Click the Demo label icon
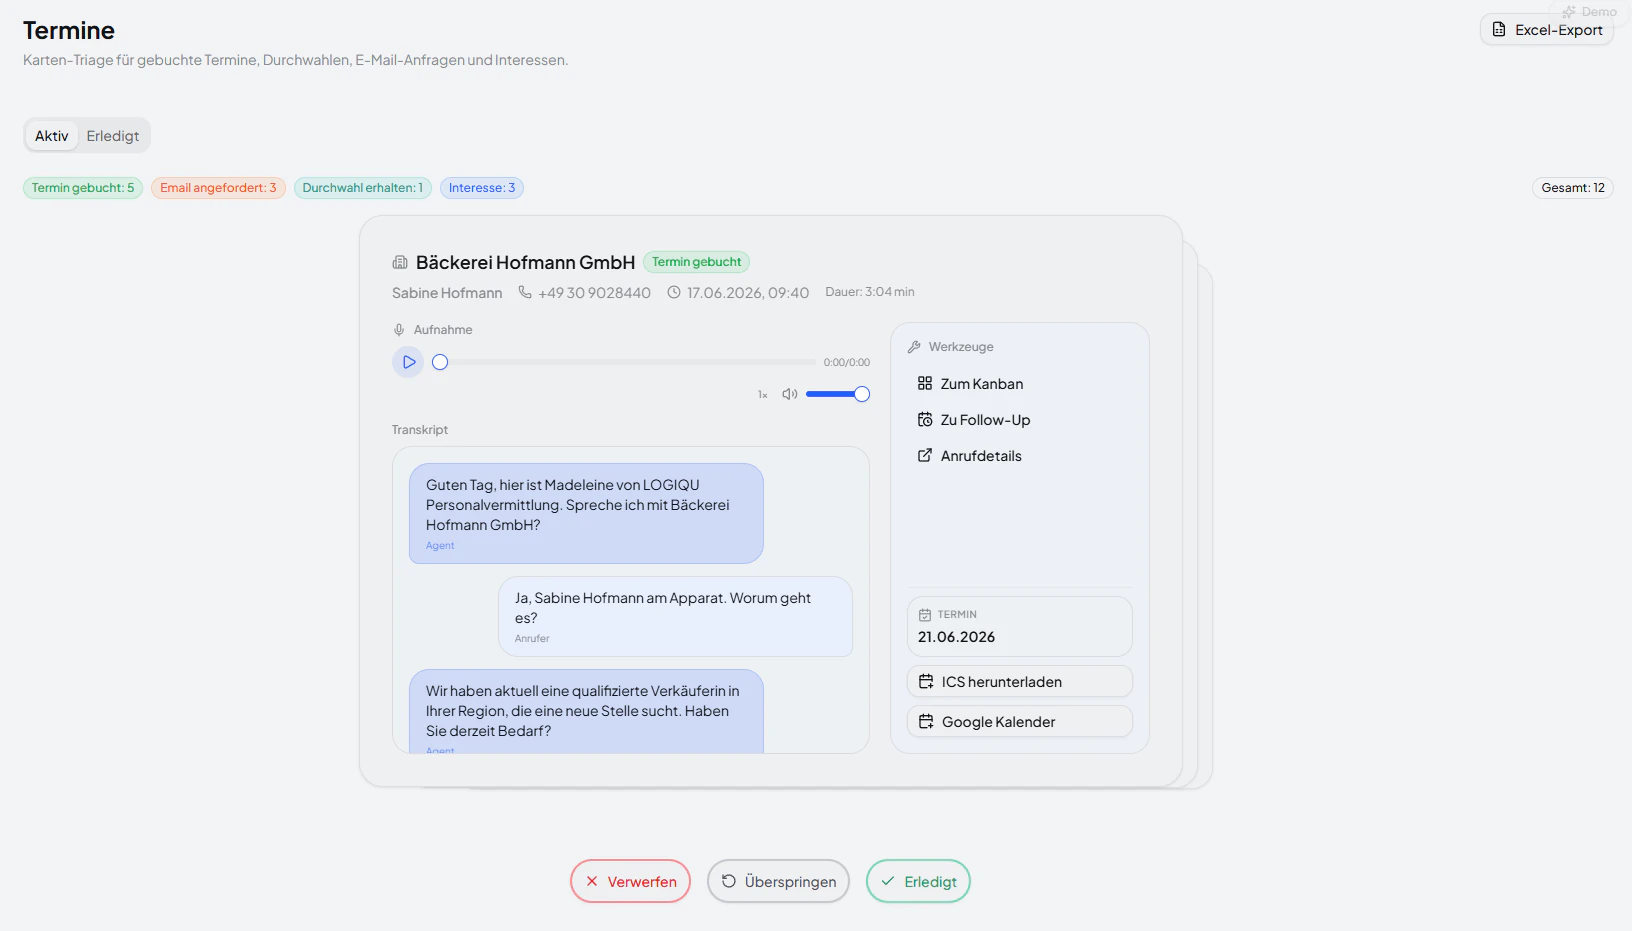The height and width of the screenshot is (931, 1632). coord(1569,12)
